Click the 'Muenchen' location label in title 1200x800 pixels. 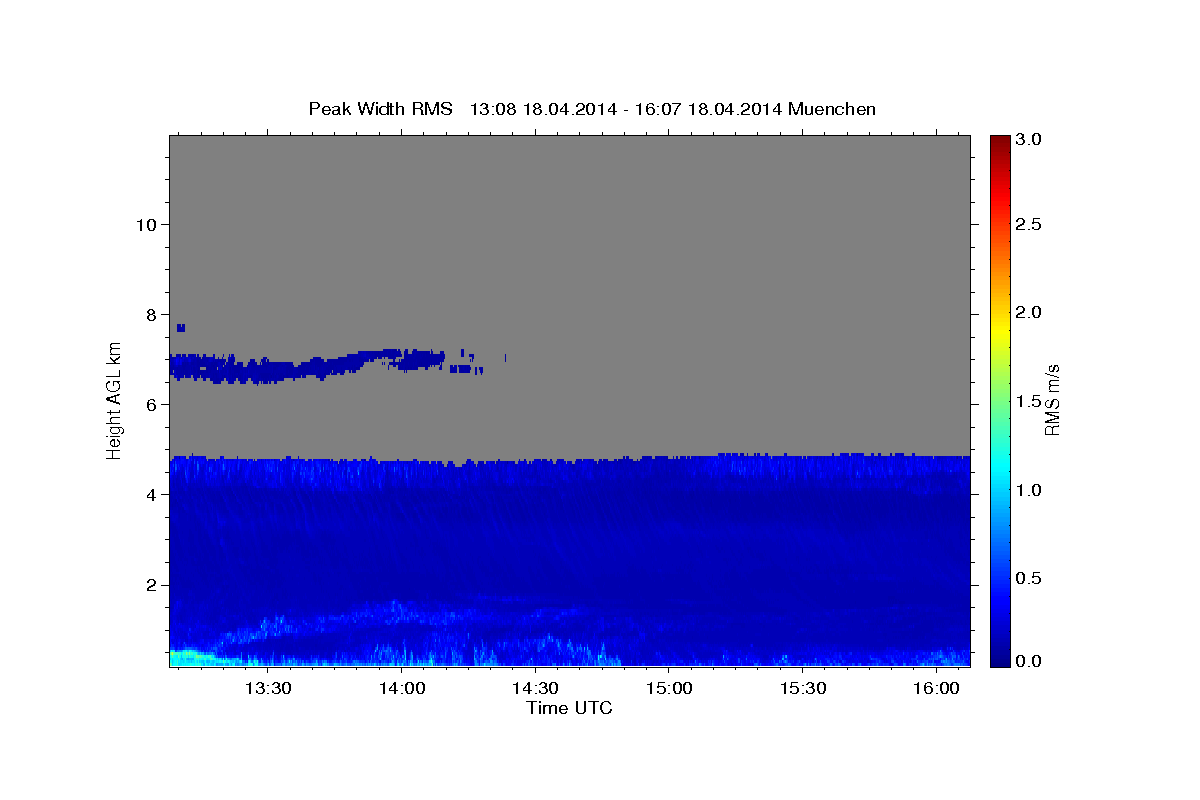click(832, 109)
